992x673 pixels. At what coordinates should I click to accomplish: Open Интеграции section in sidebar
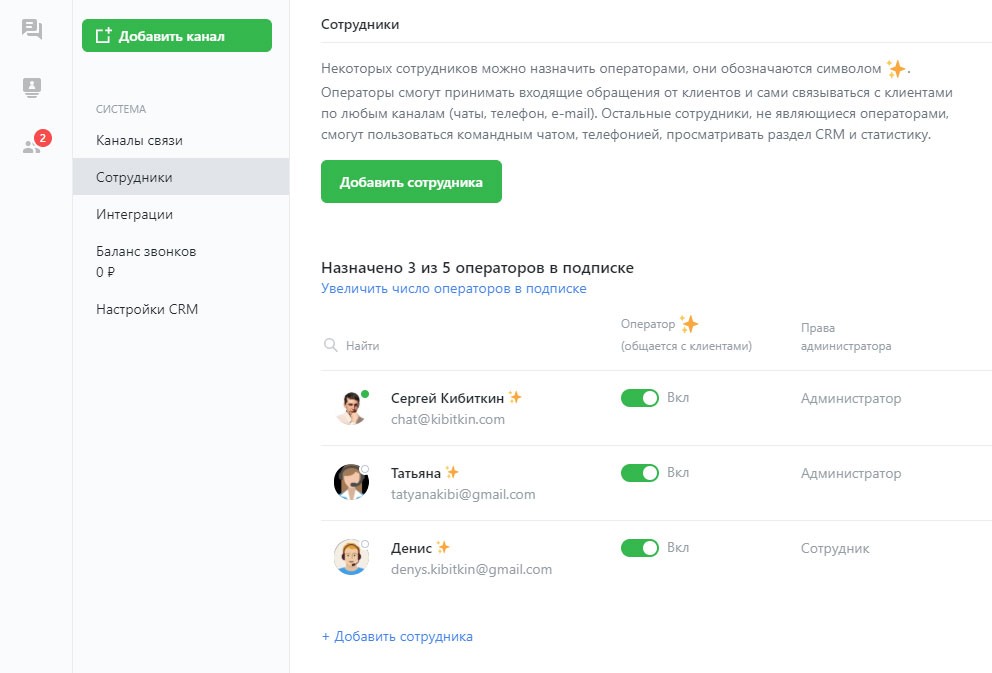click(x=134, y=214)
